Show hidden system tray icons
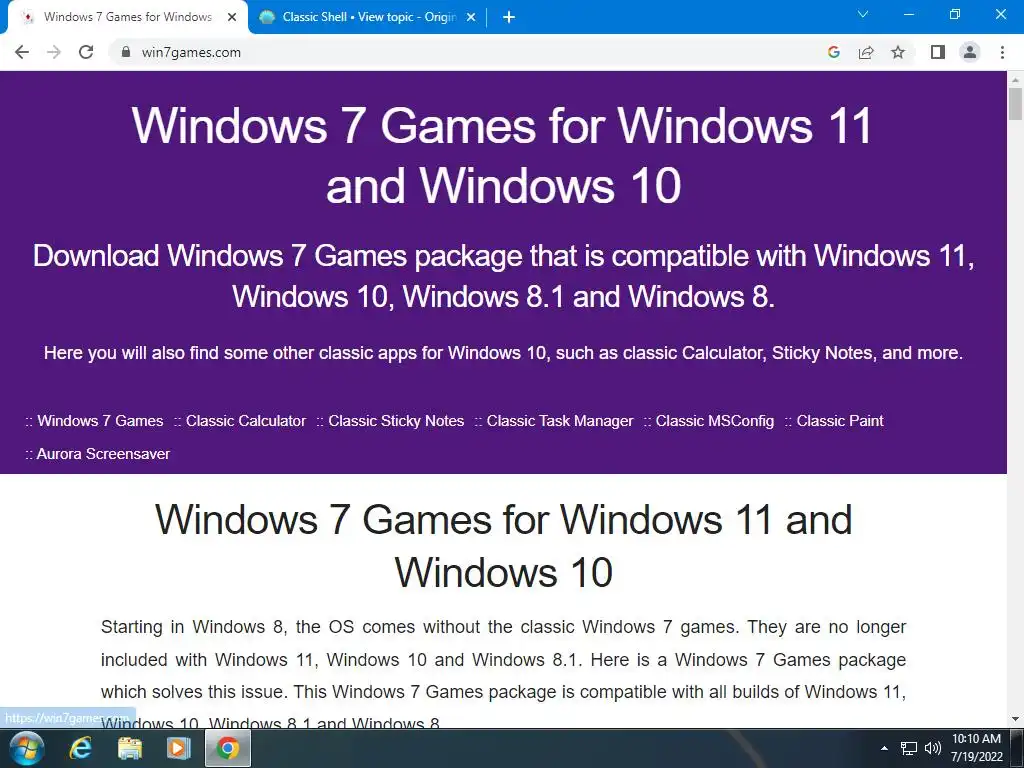1024x768 pixels. (884, 748)
